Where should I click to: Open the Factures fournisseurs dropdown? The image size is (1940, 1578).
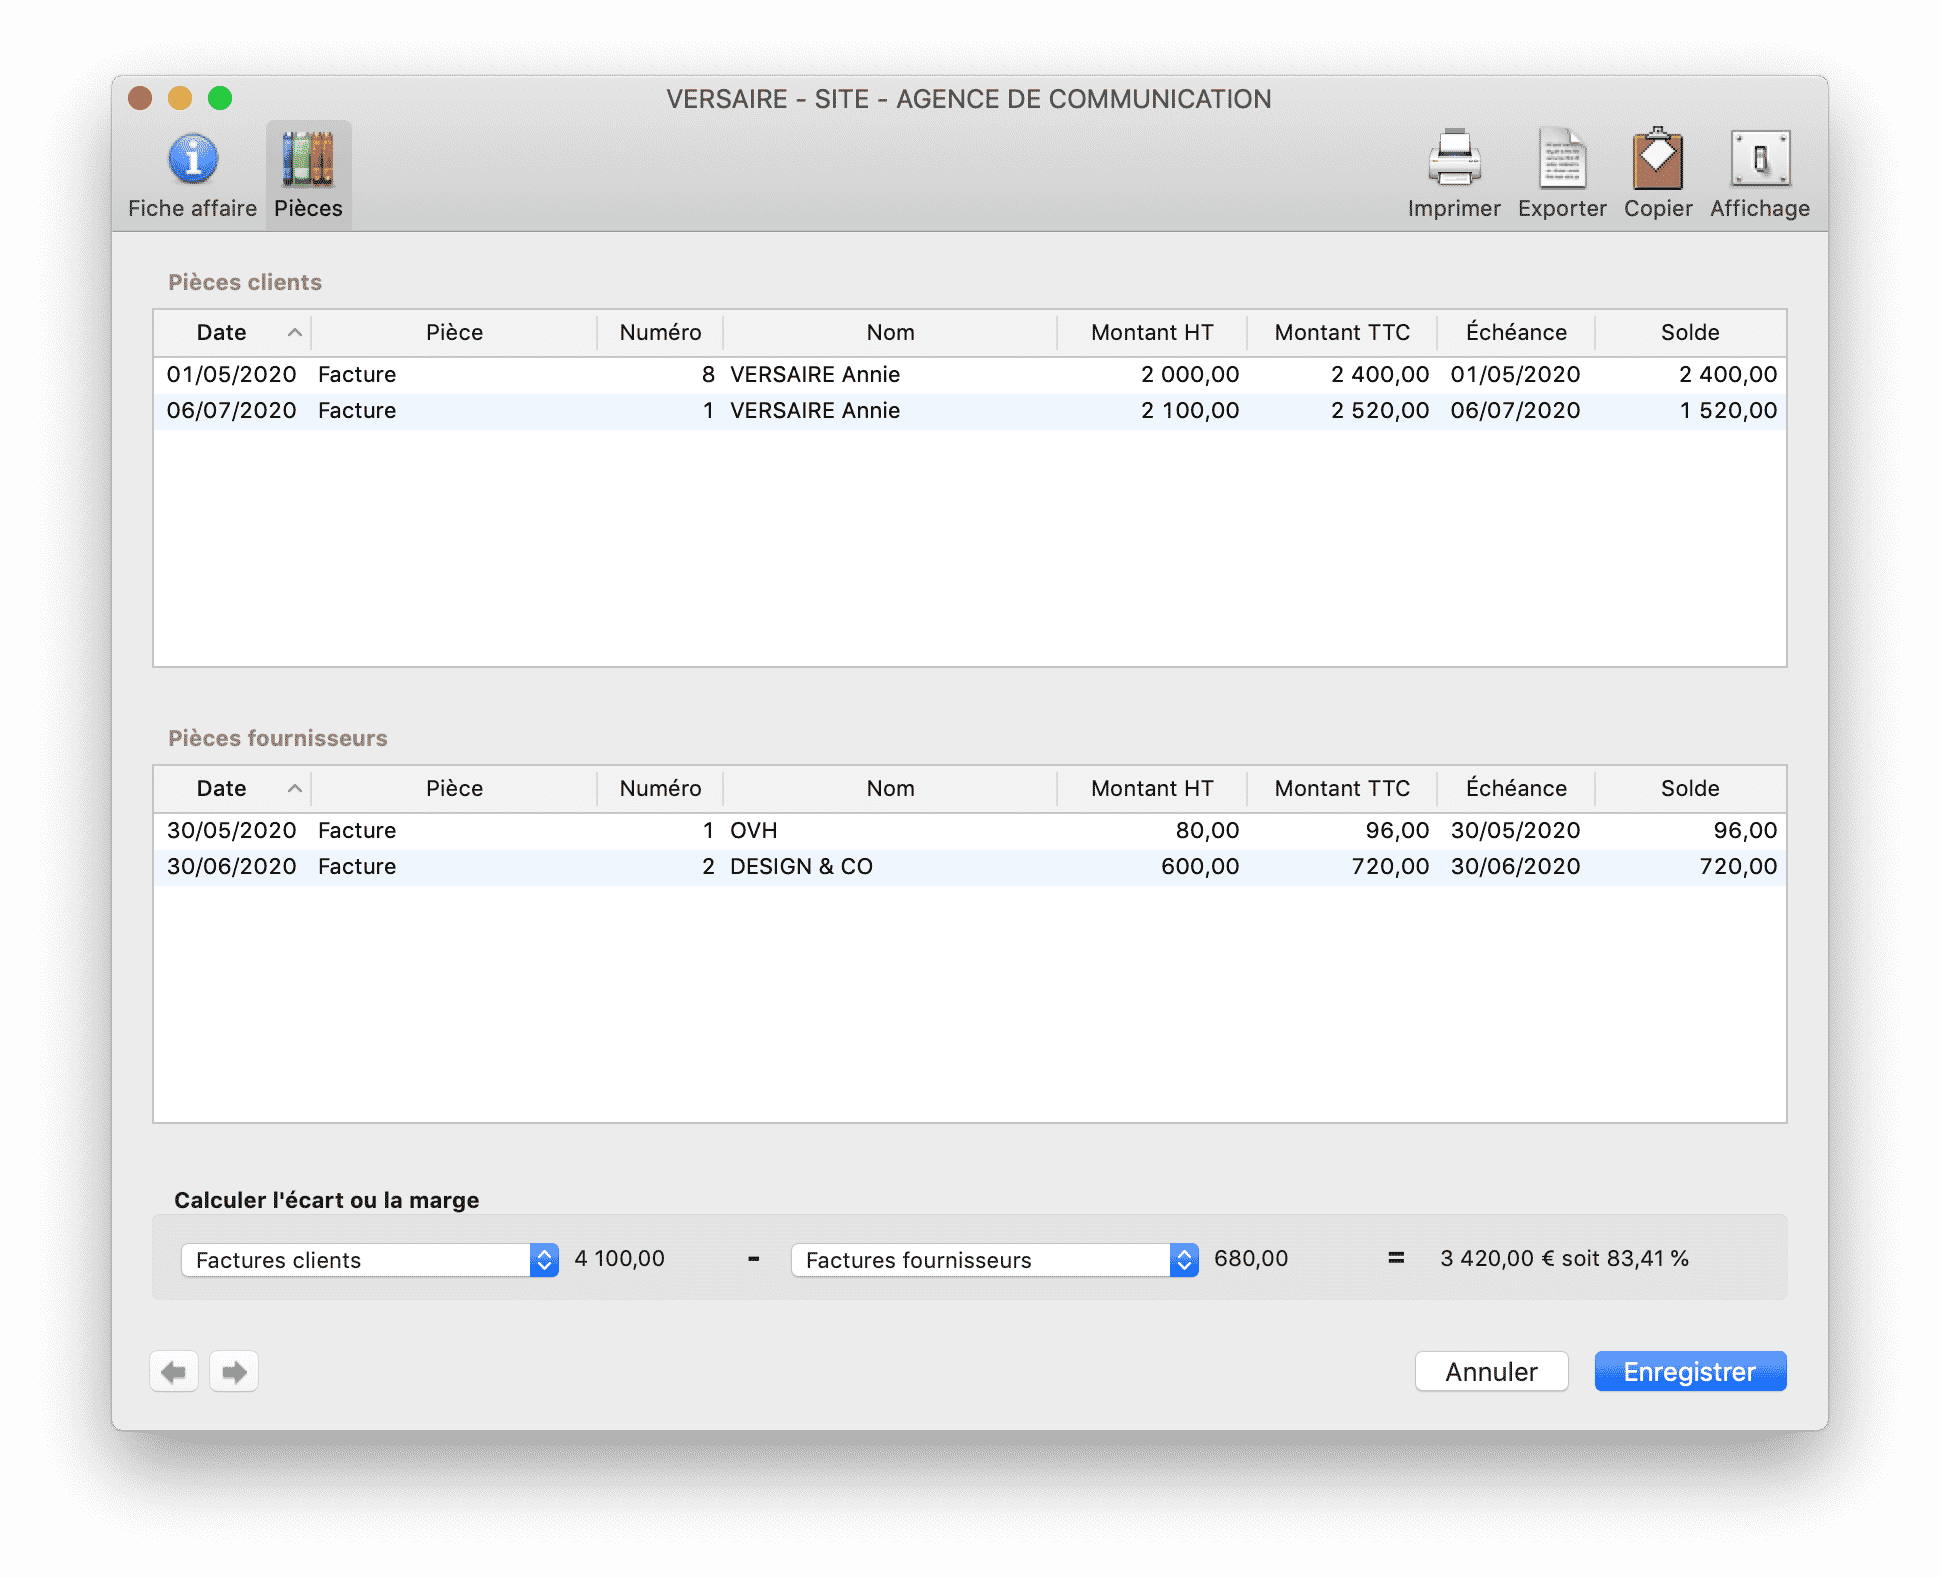[993, 1260]
